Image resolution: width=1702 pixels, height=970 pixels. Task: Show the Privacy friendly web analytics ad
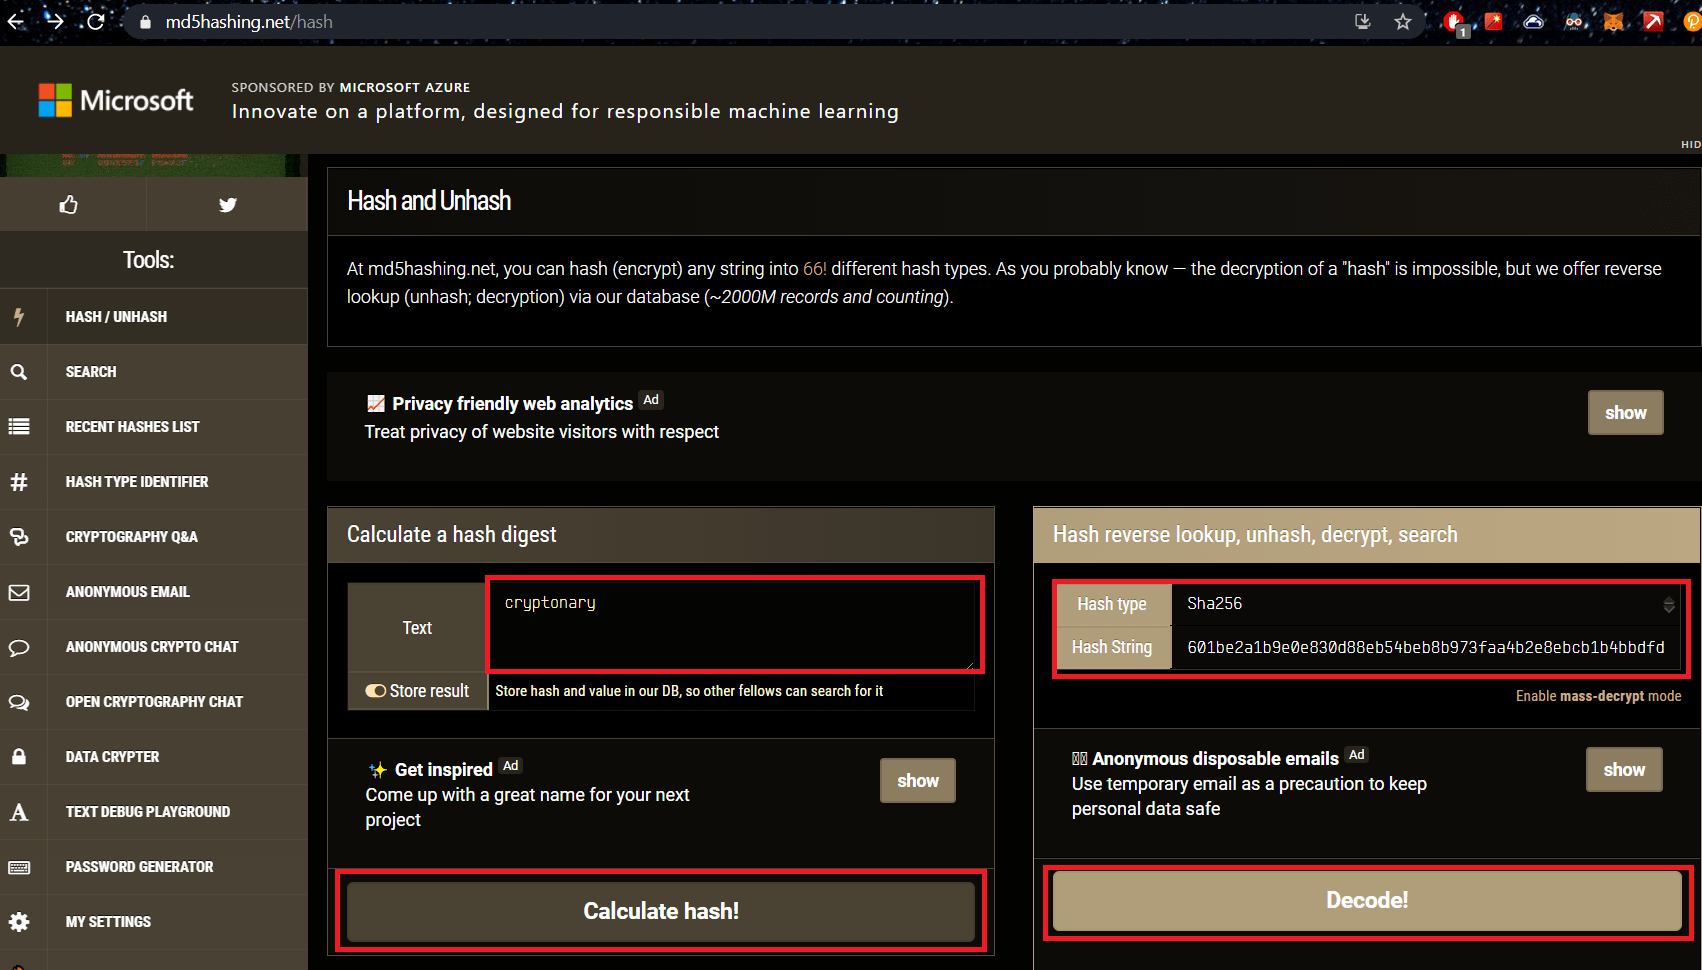point(1625,413)
